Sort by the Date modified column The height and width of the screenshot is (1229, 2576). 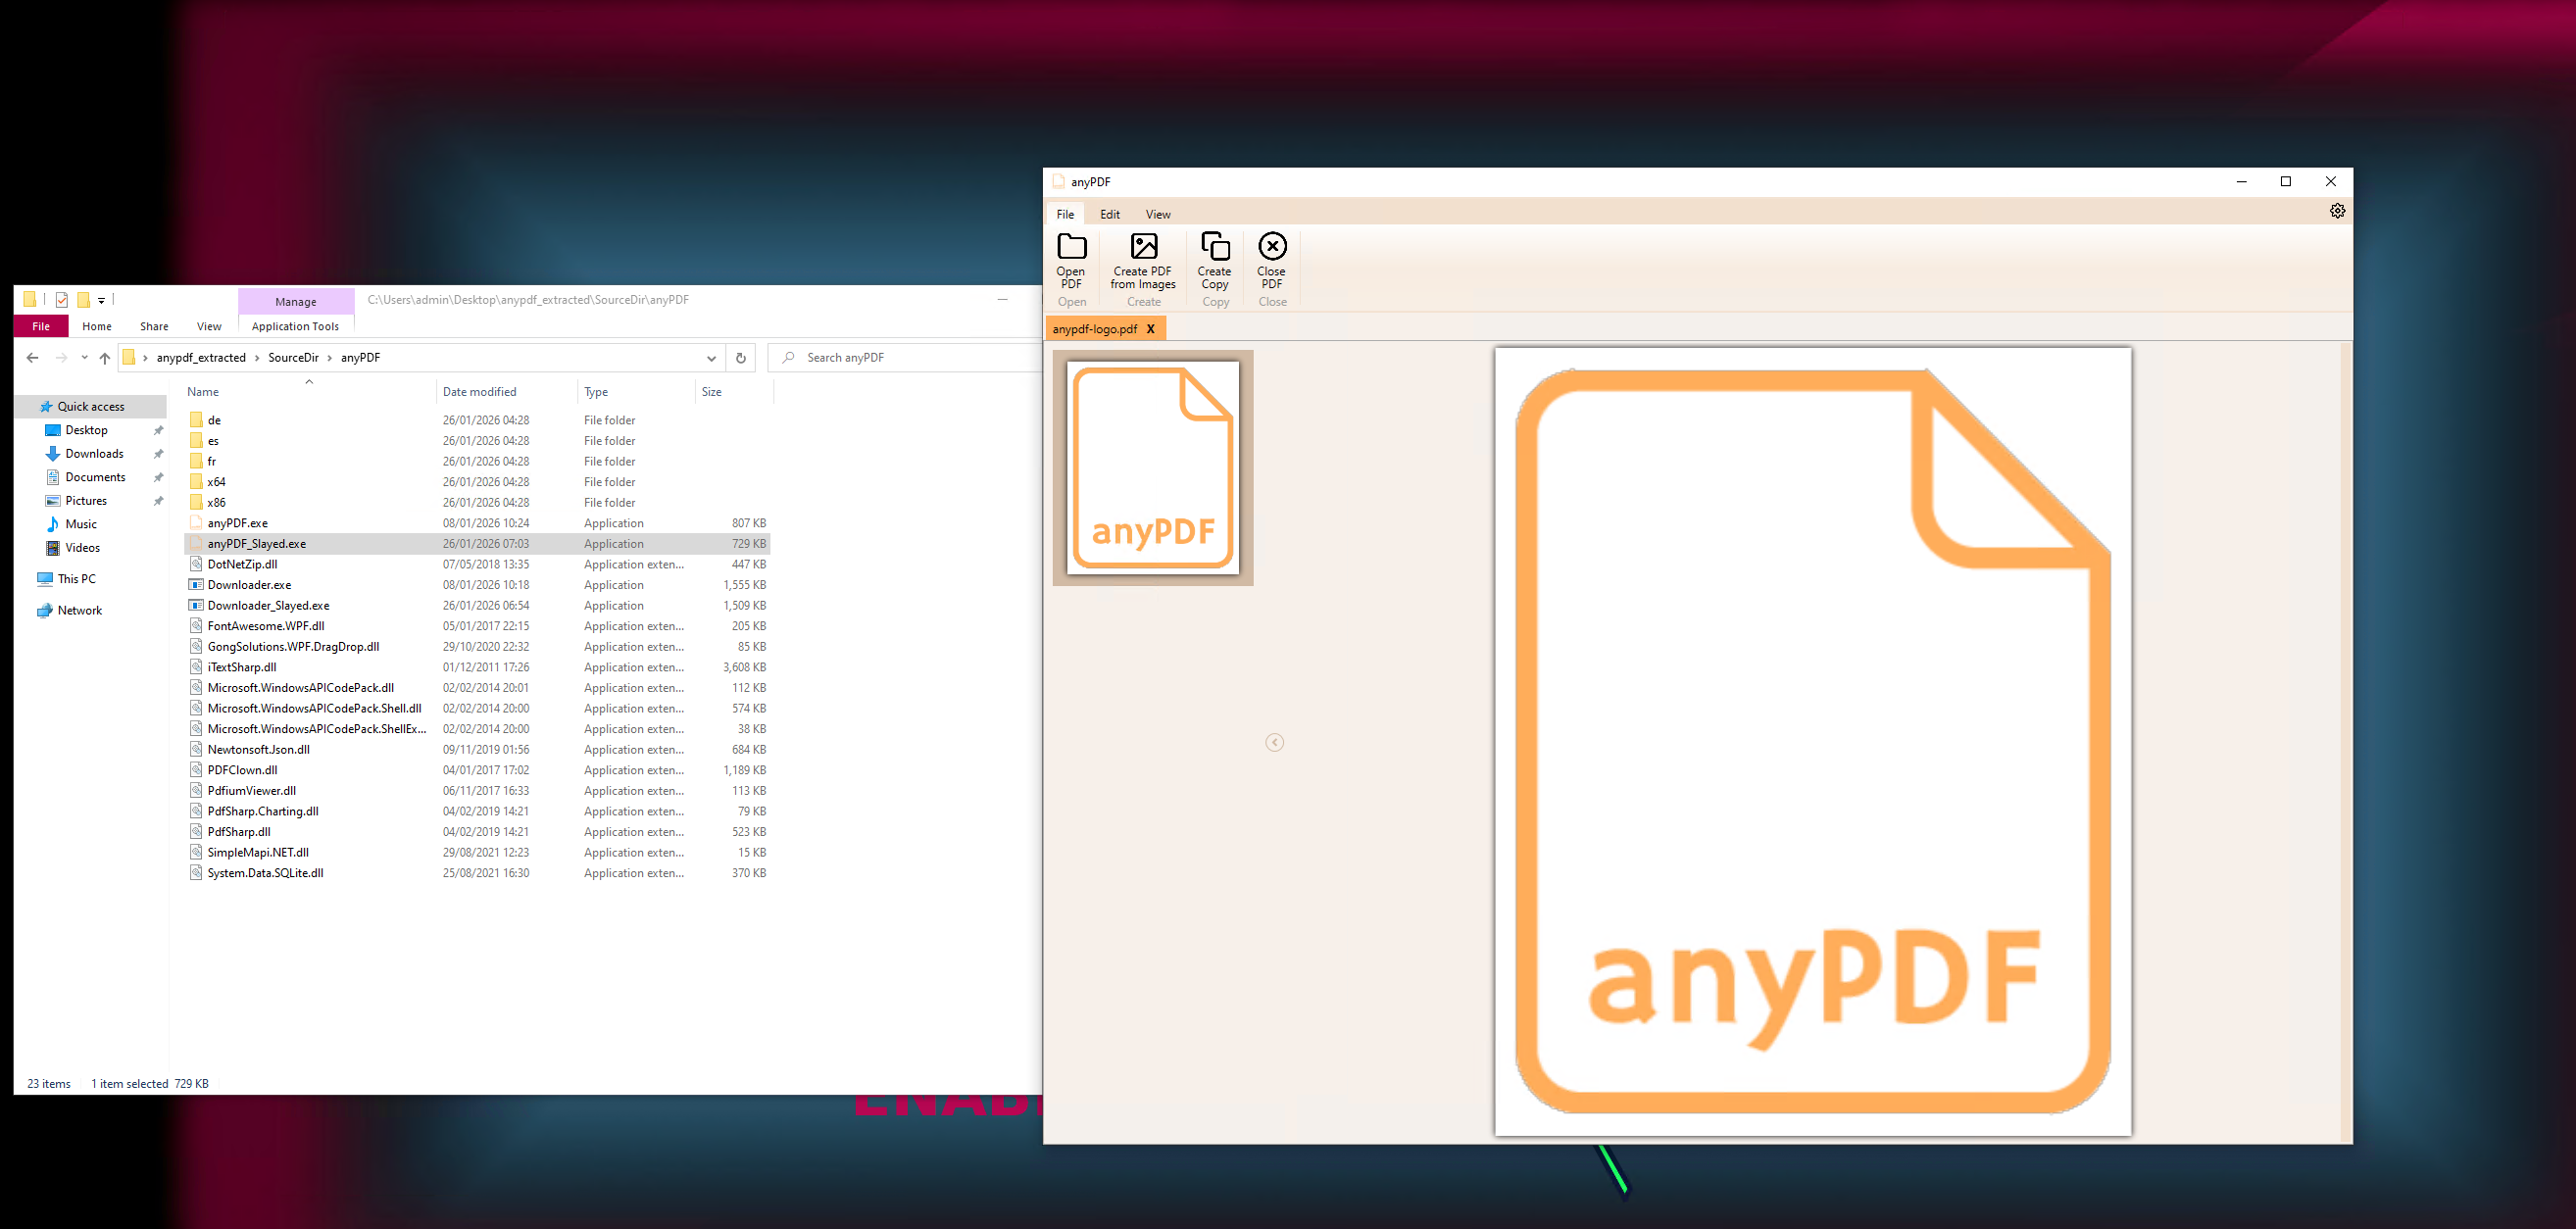tap(506, 392)
